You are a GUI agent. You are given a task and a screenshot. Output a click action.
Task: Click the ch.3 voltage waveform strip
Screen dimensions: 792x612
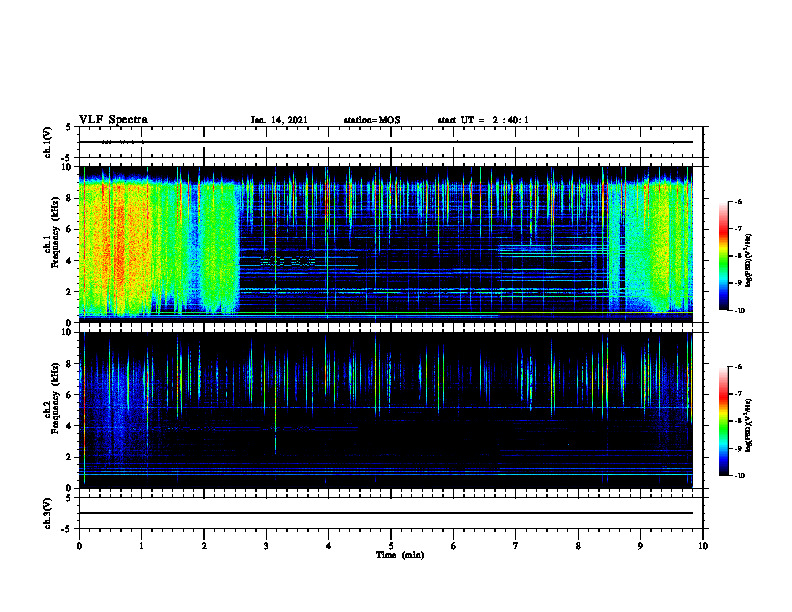pyautogui.click(x=391, y=513)
